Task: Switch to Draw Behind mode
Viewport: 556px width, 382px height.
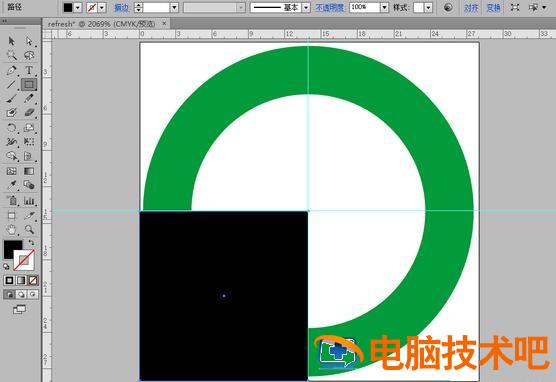Action: [21, 294]
